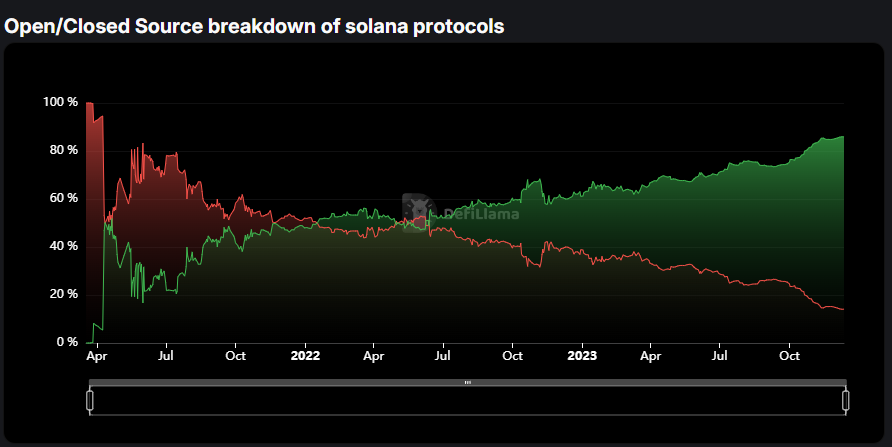Click the center grip on the range selector's top bar
Screen dimensions: 892x447
click(467, 383)
